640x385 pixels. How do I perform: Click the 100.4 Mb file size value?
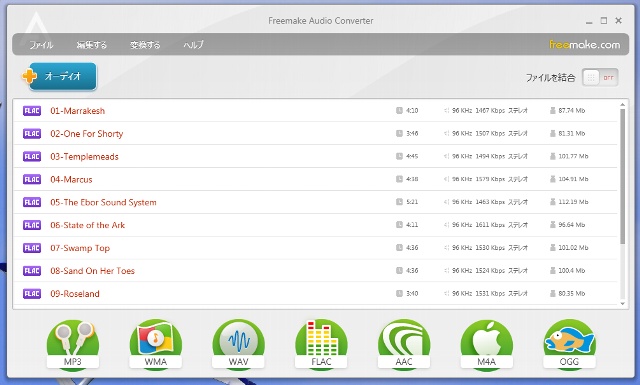(571, 270)
